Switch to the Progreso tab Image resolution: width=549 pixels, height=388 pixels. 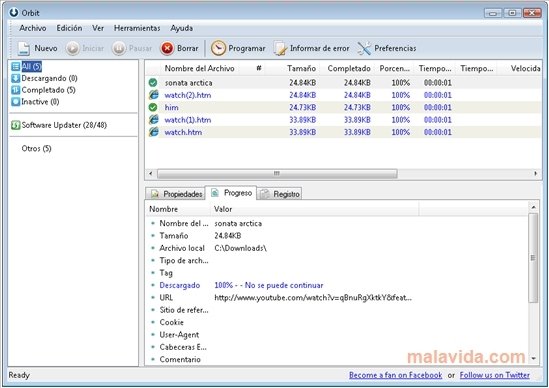tap(231, 193)
